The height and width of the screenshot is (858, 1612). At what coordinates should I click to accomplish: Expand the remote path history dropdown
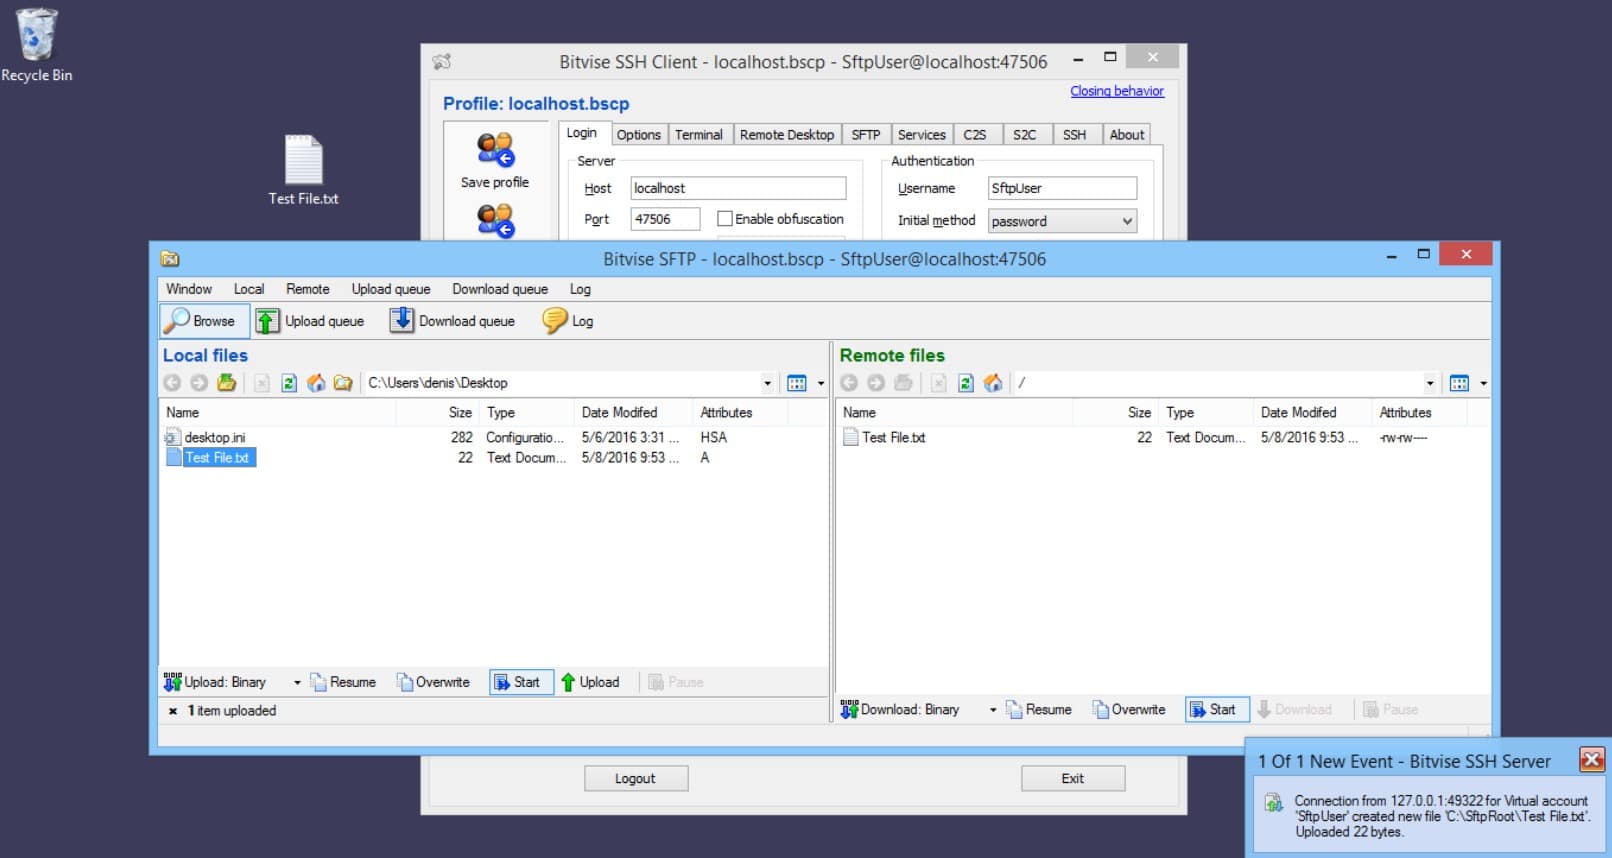click(x=1430, y=383)
